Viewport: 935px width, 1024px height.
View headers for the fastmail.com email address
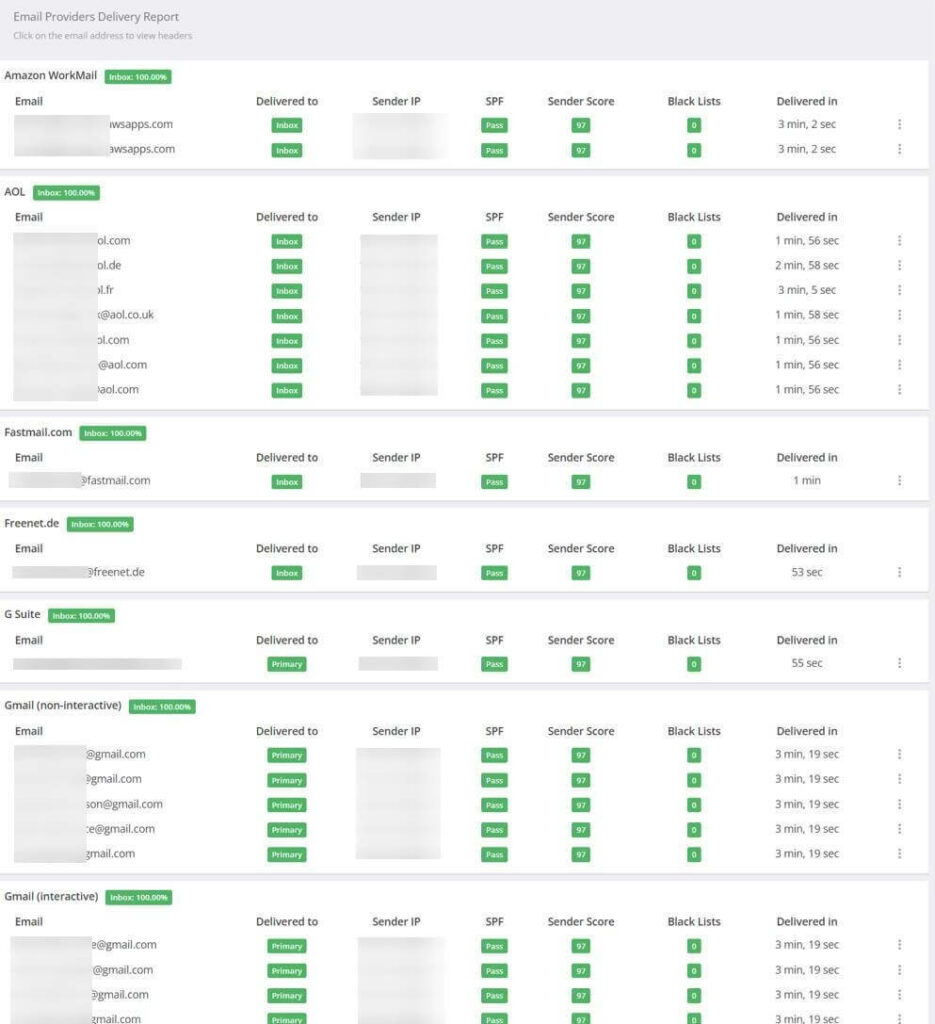(x=116, y=481)
